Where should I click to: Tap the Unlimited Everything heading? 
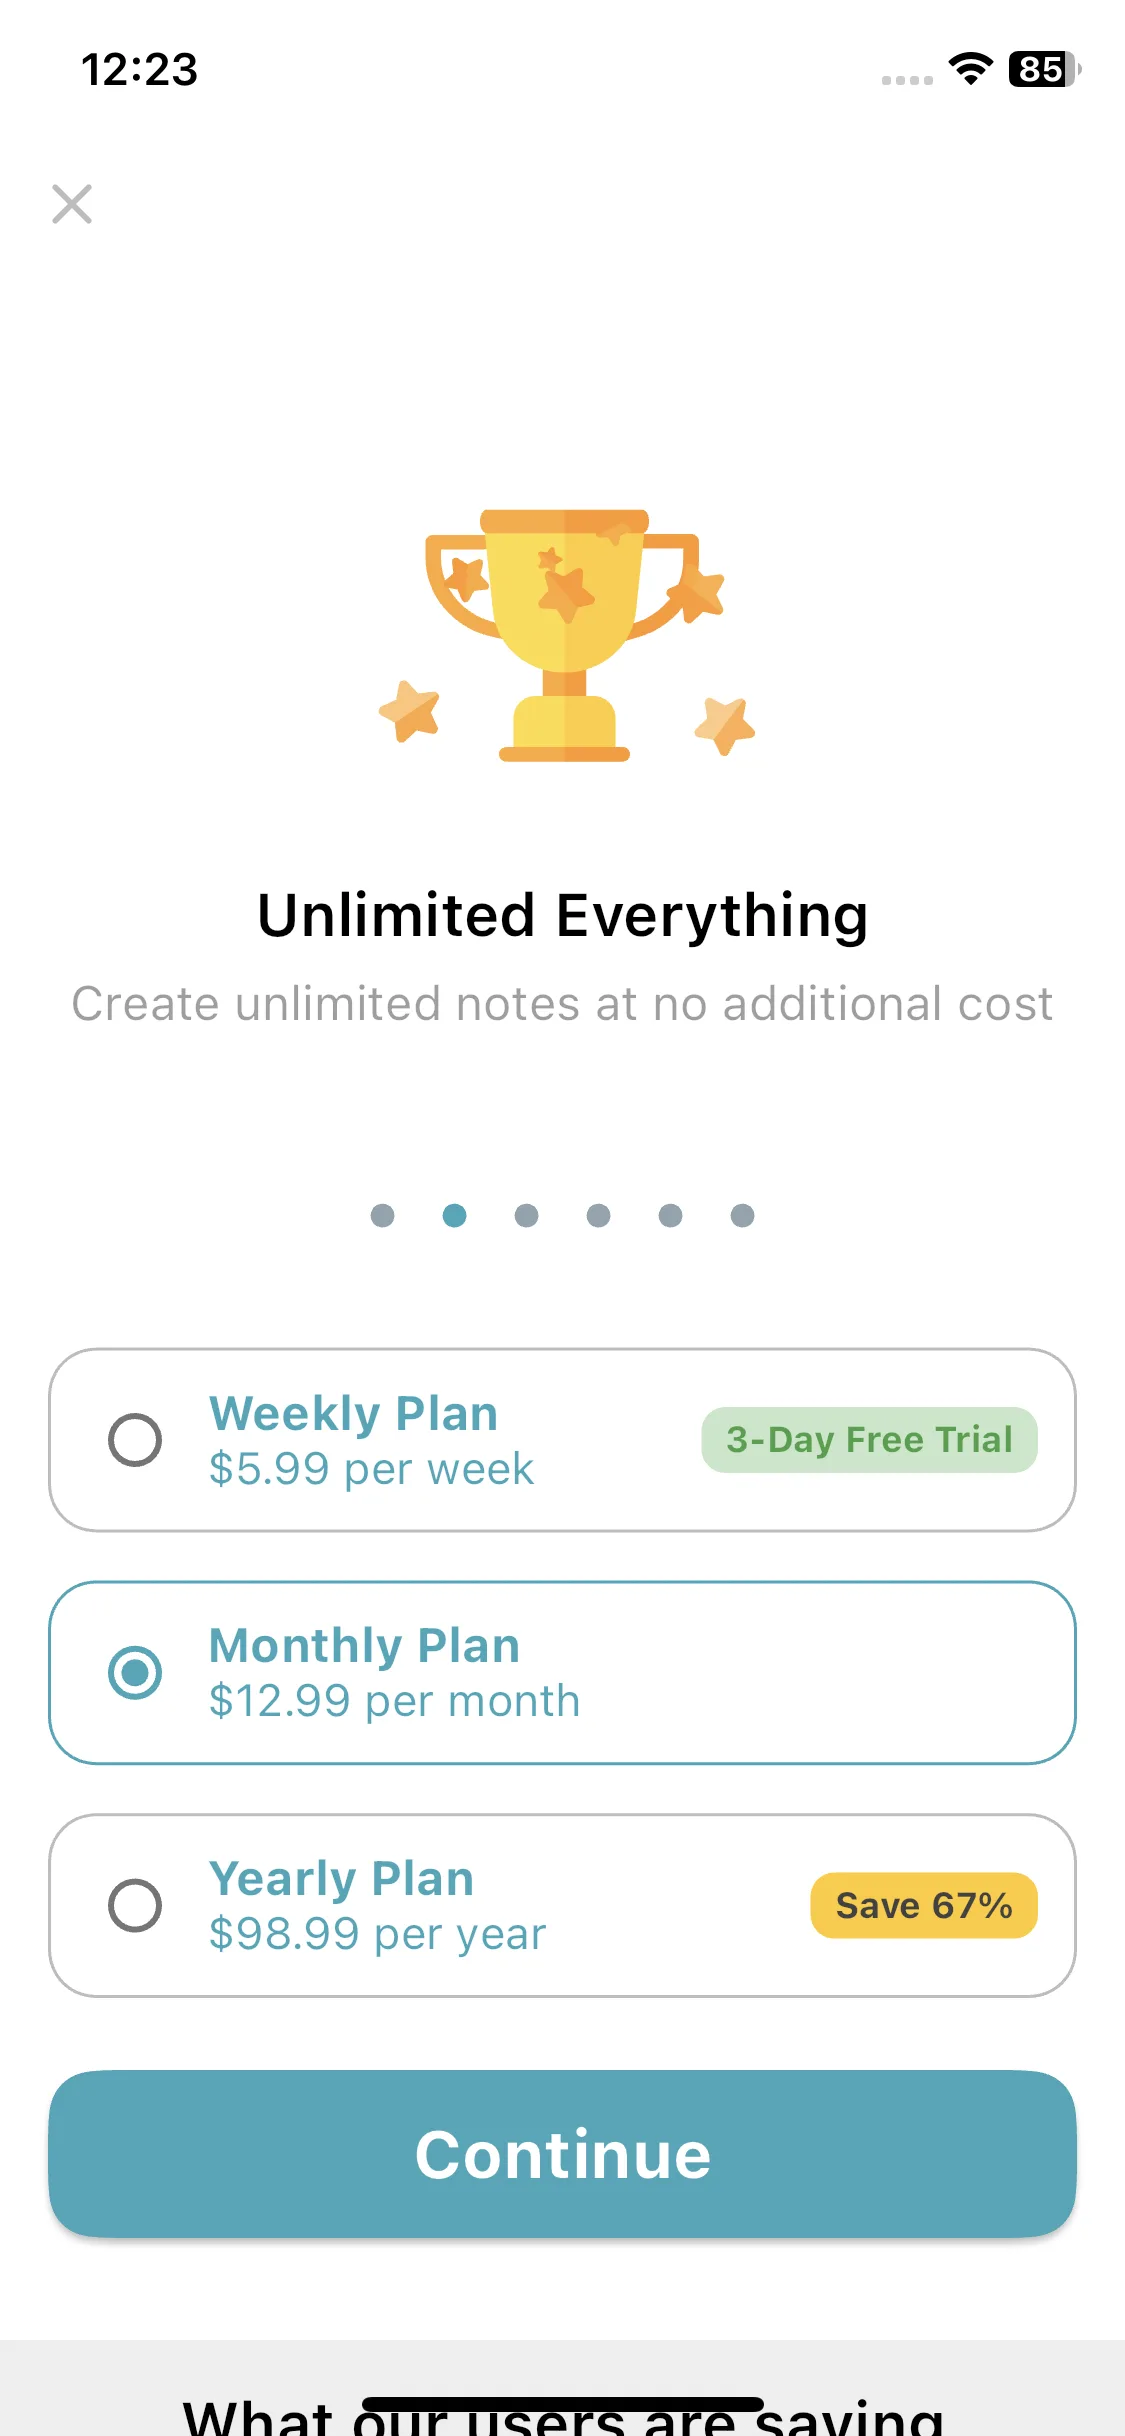[x=563, y=916]
